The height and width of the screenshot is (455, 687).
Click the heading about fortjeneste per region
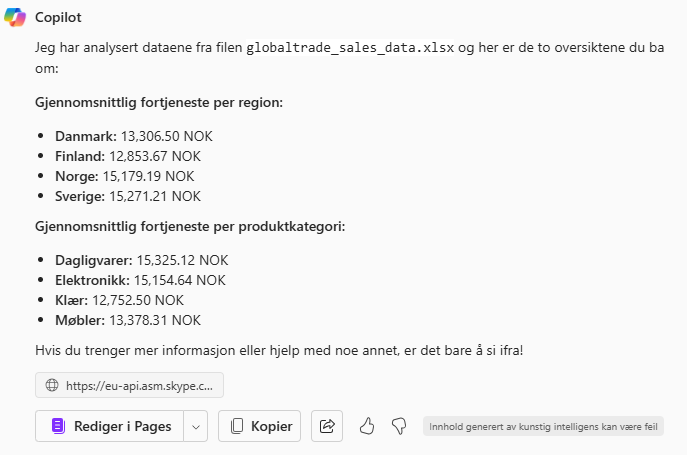point(158,103)
